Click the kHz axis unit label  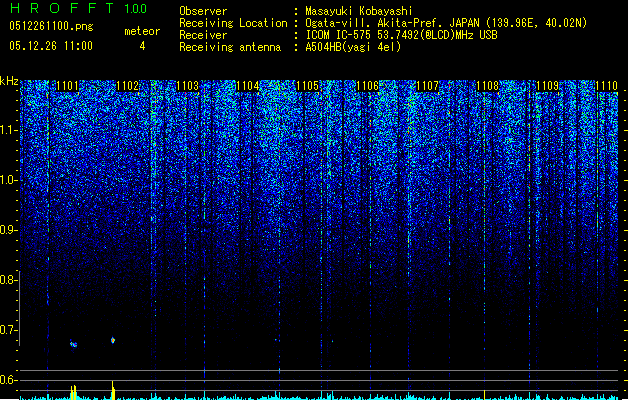coord(9,81)
